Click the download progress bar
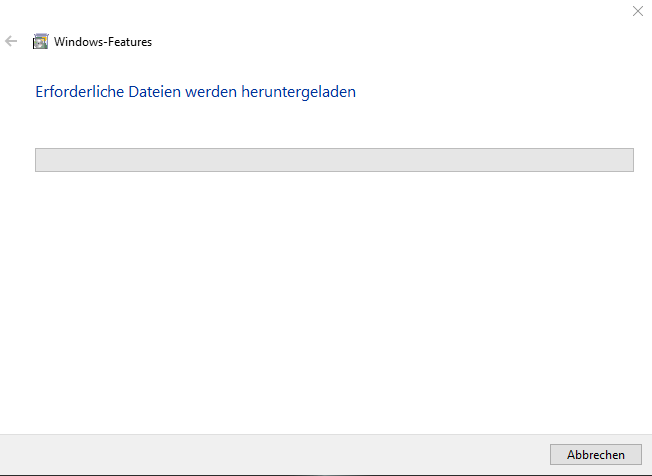652x476 pixels. [x=334, y=160]
